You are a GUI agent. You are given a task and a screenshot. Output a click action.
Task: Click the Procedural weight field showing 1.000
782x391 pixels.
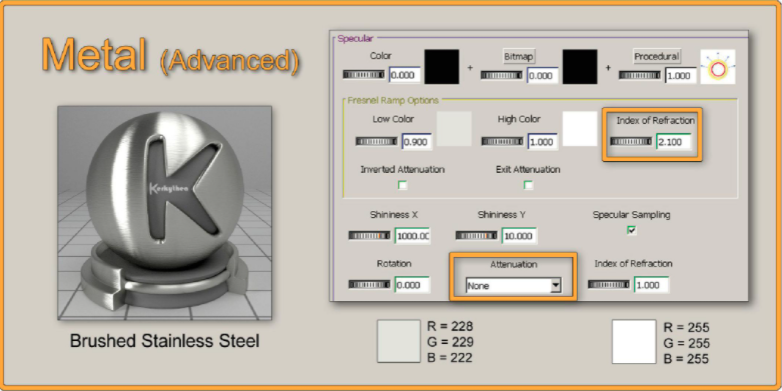coord(681,75)
